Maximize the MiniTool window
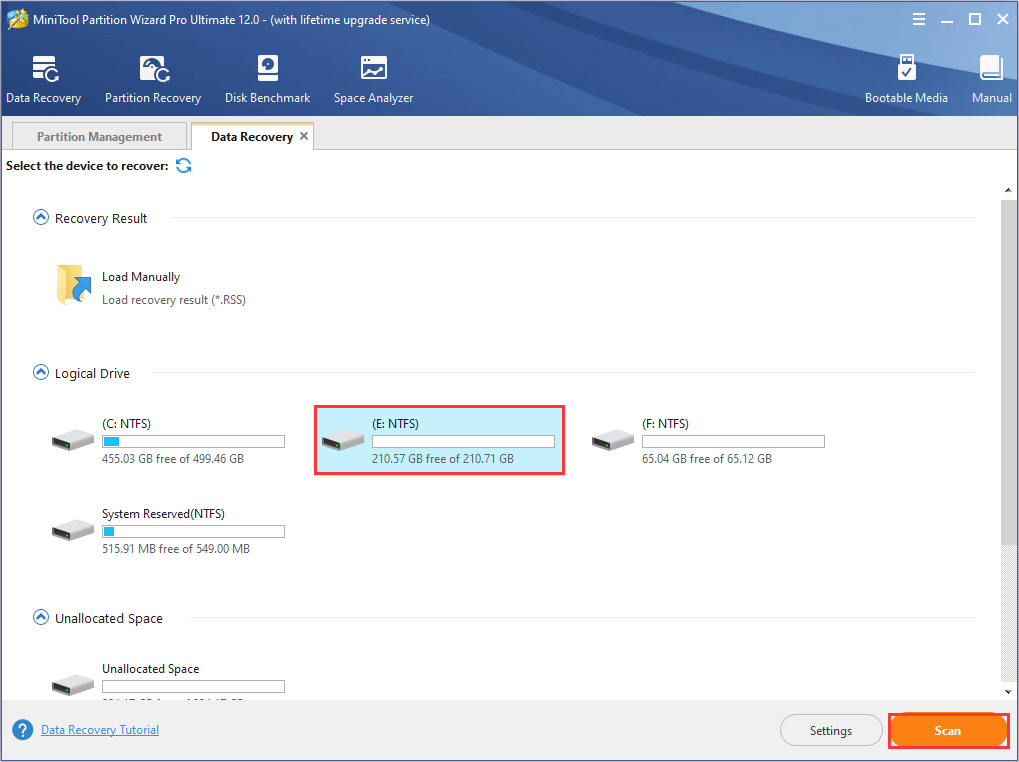Screen dimensions: 1019x762 pos(975,19)
